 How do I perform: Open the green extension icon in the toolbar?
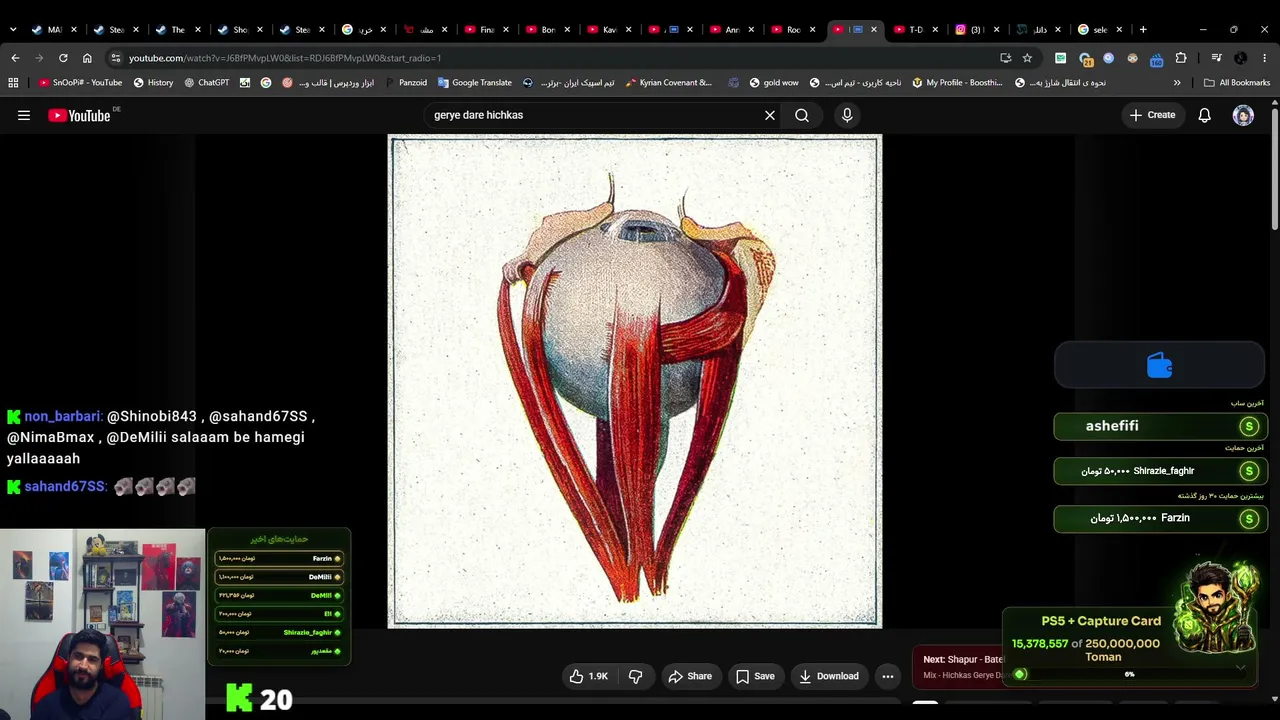point(1060,58)
